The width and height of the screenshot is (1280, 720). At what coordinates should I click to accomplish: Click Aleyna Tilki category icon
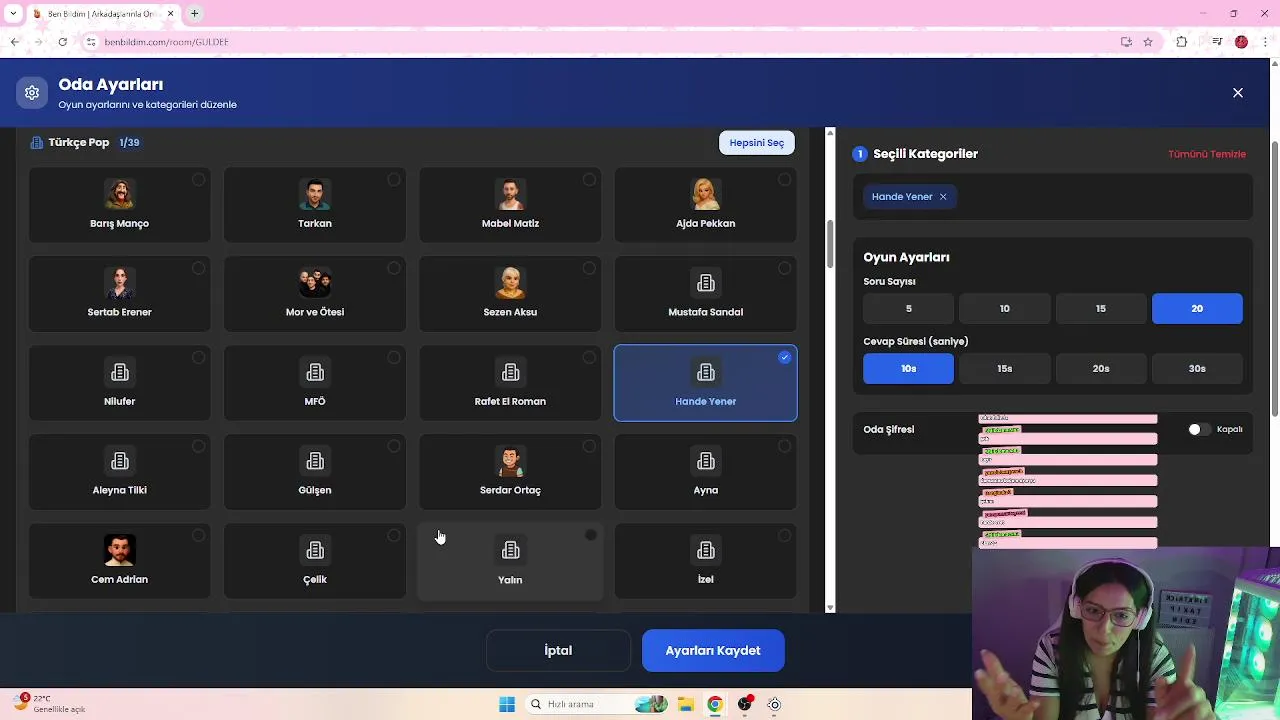119,461
